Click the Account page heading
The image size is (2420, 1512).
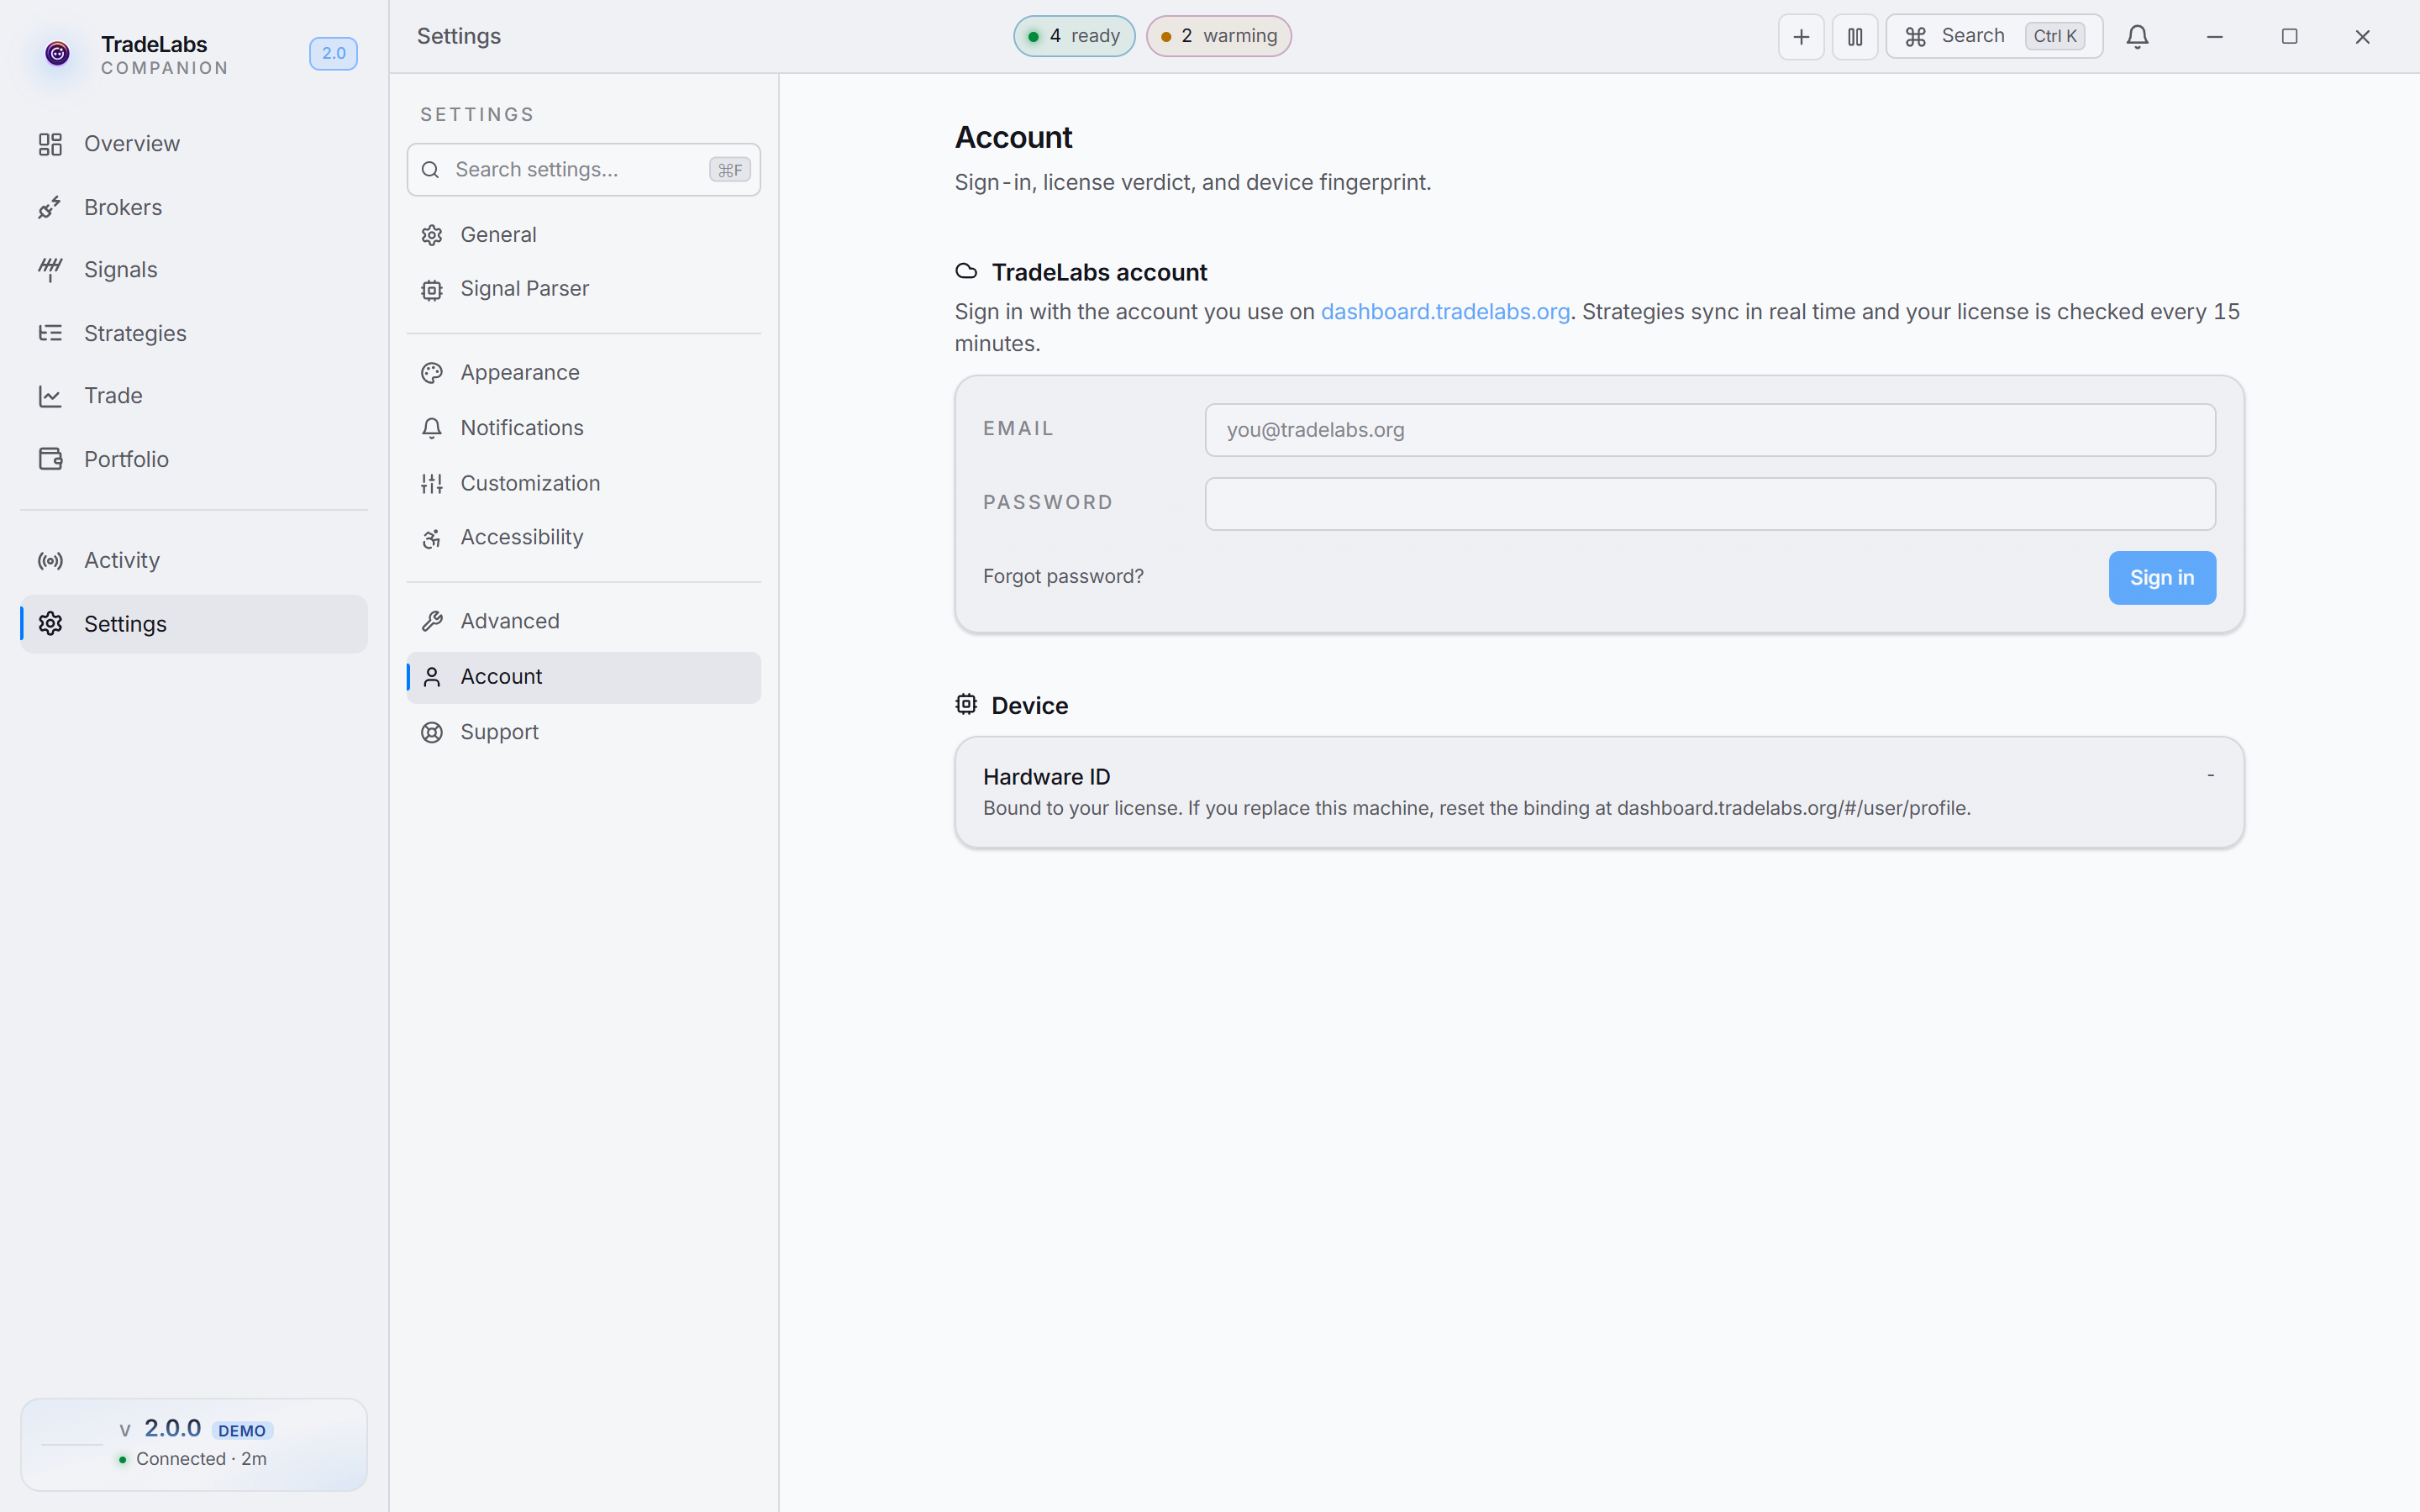(x=1013, y=137)
